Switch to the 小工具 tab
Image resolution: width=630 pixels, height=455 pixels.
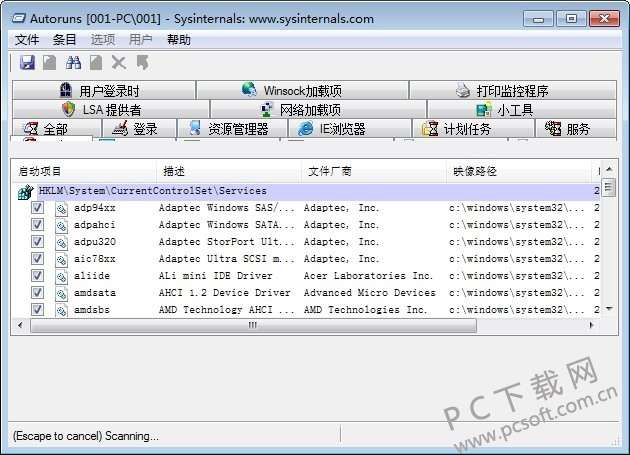(522, 109)
